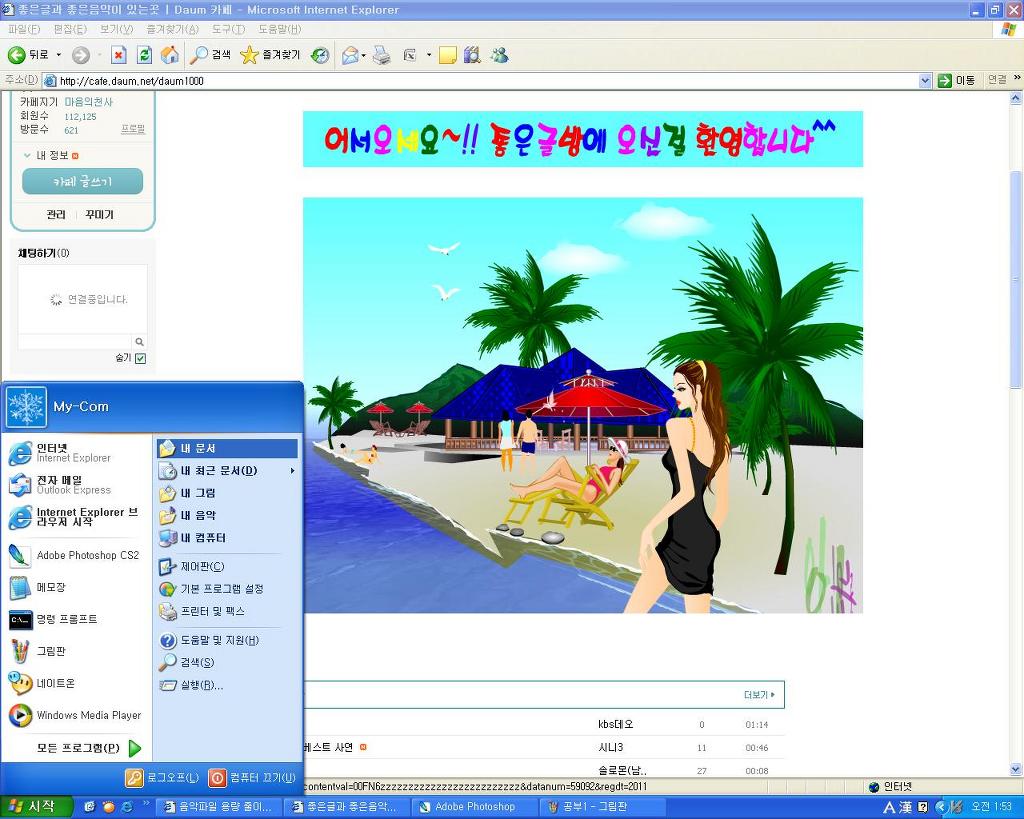Click the Mail envelope toolbar icon

(350, 56)
